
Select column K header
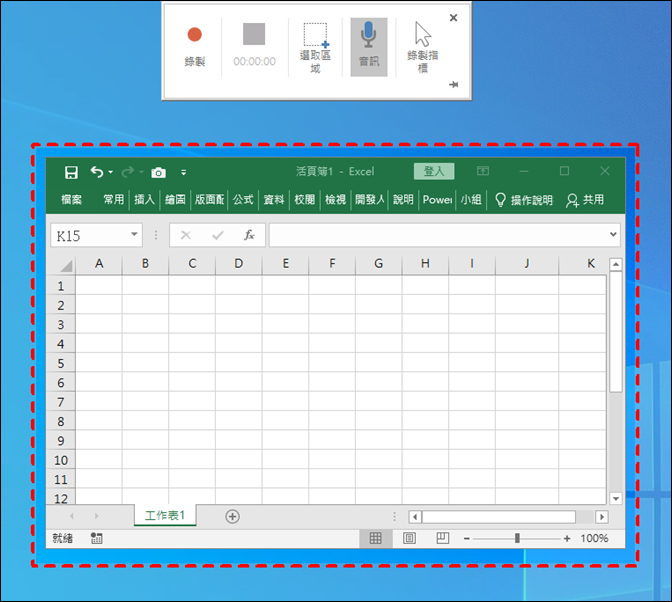click(x=583, y=264)
